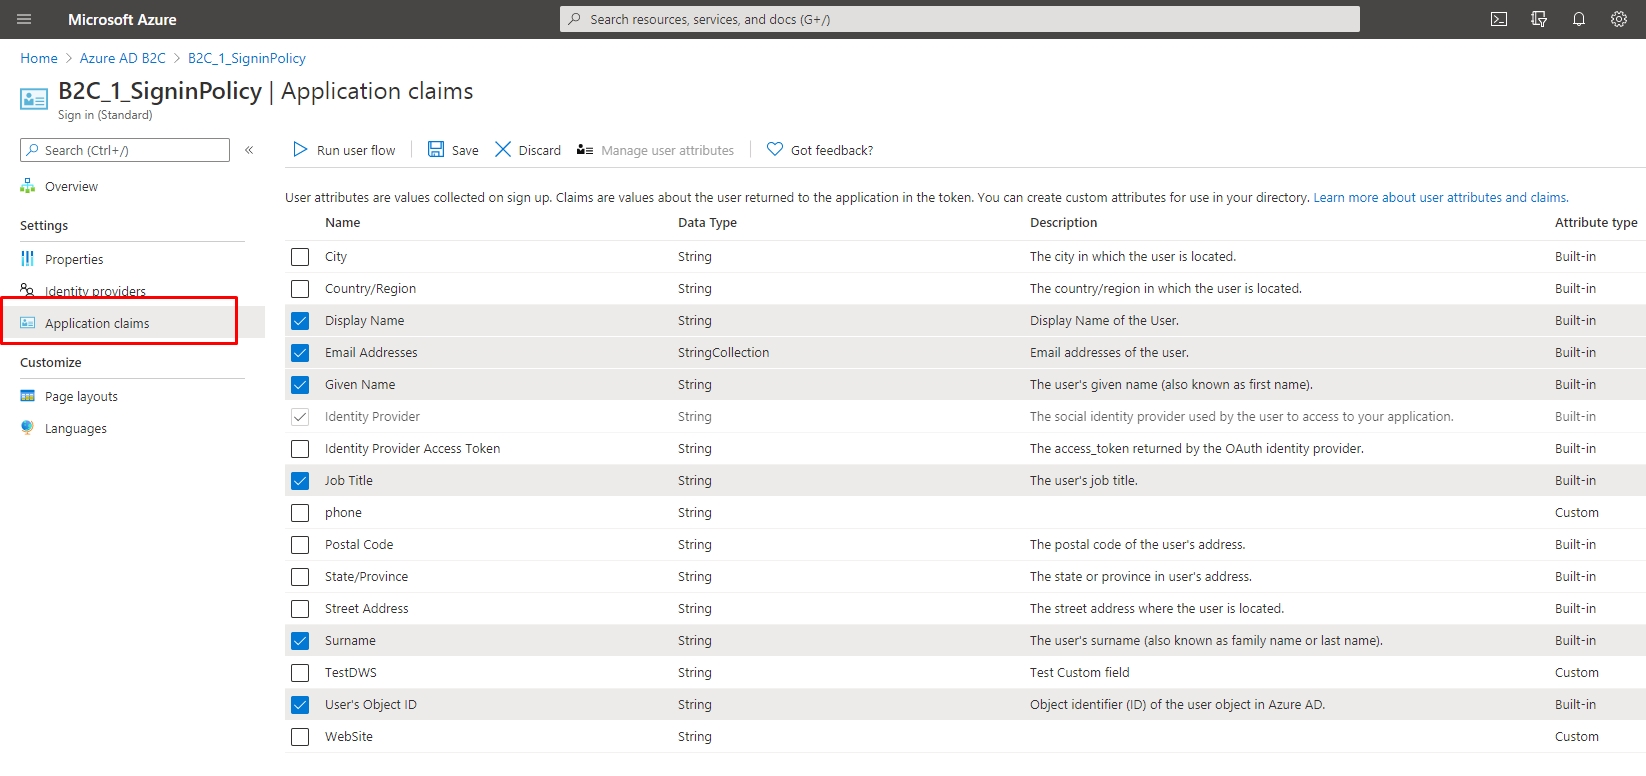Open the hamburger portal menu
This screenshot has height=776, width=1646.
(x=24, y=19)
